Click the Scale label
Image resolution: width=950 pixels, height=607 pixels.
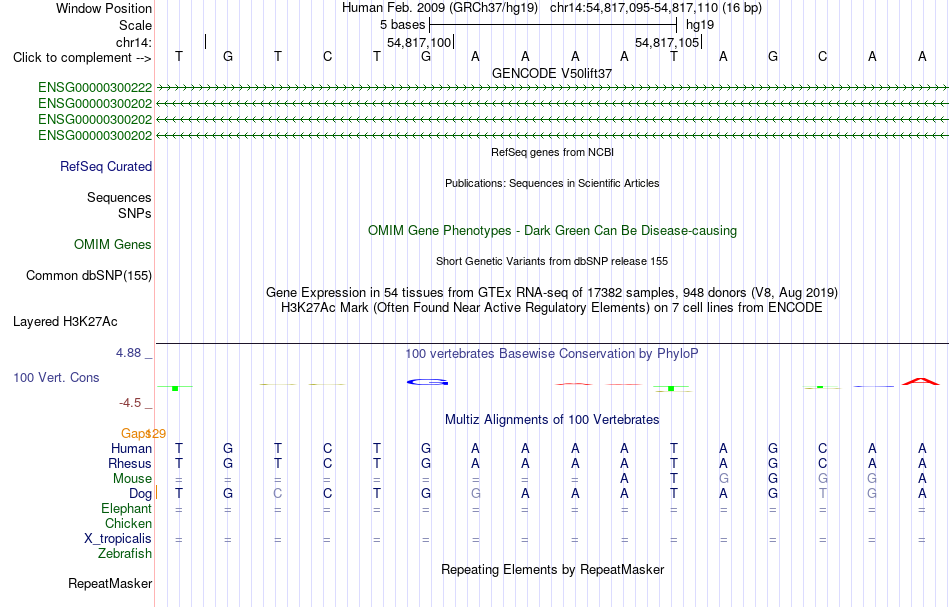[135, 25]
